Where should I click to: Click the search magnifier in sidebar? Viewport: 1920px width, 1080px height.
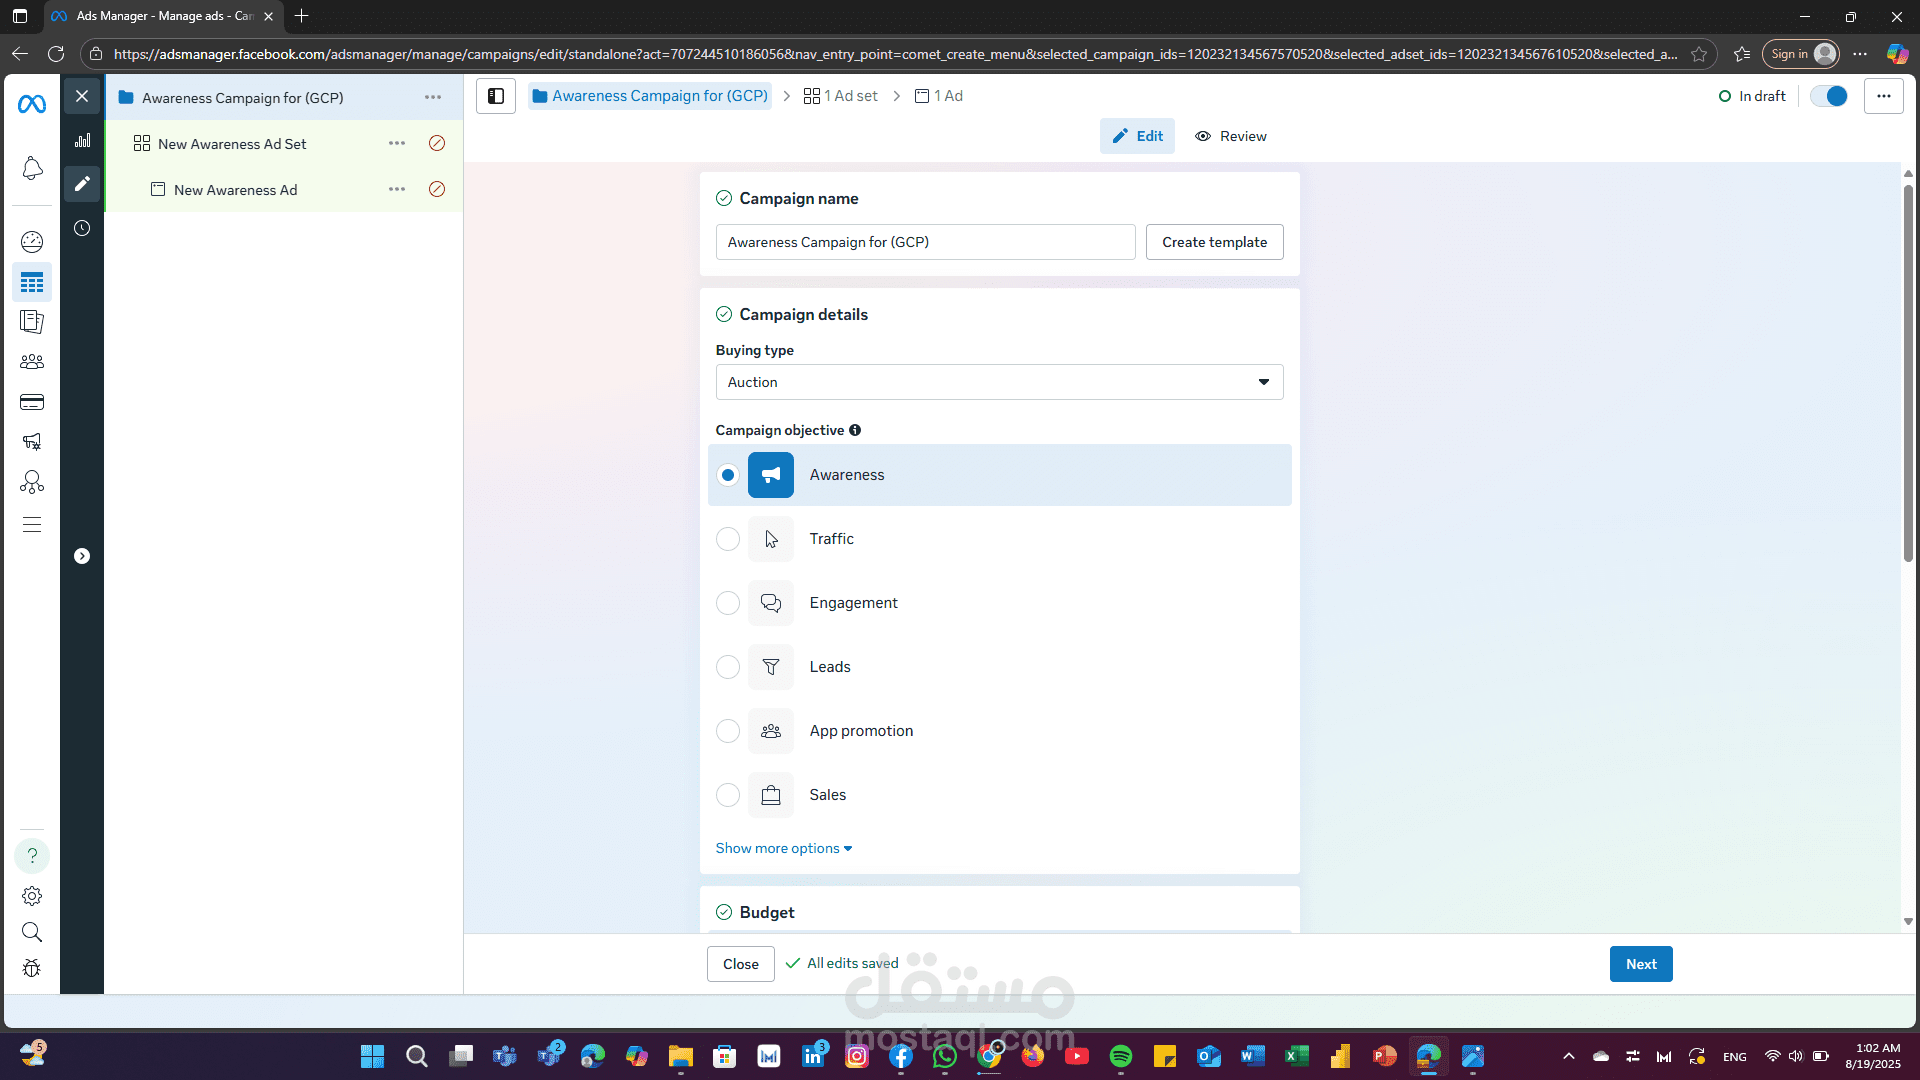32,932
